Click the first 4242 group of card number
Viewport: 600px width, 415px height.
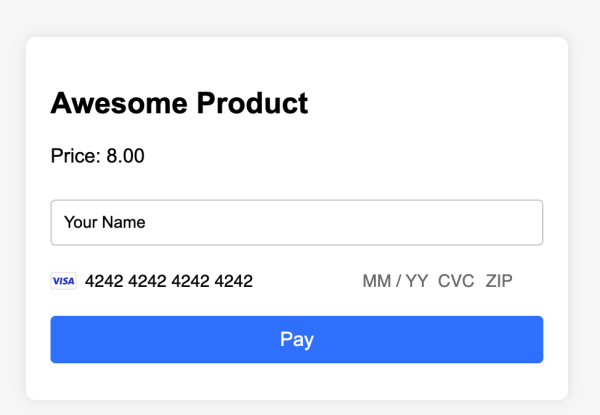104,281
